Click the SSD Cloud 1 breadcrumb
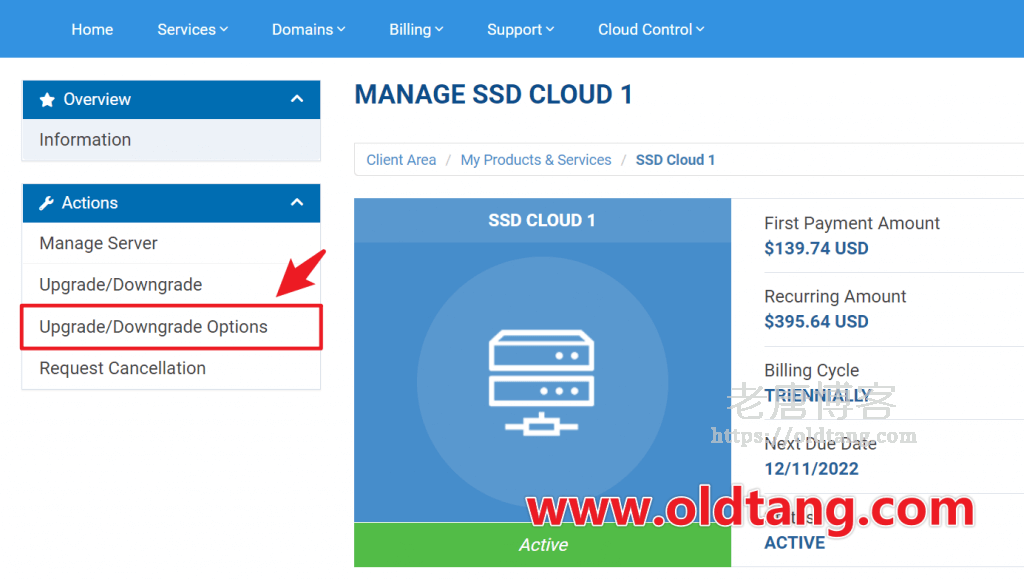This screenshot has width=1024, height=579. click(675, 160)
